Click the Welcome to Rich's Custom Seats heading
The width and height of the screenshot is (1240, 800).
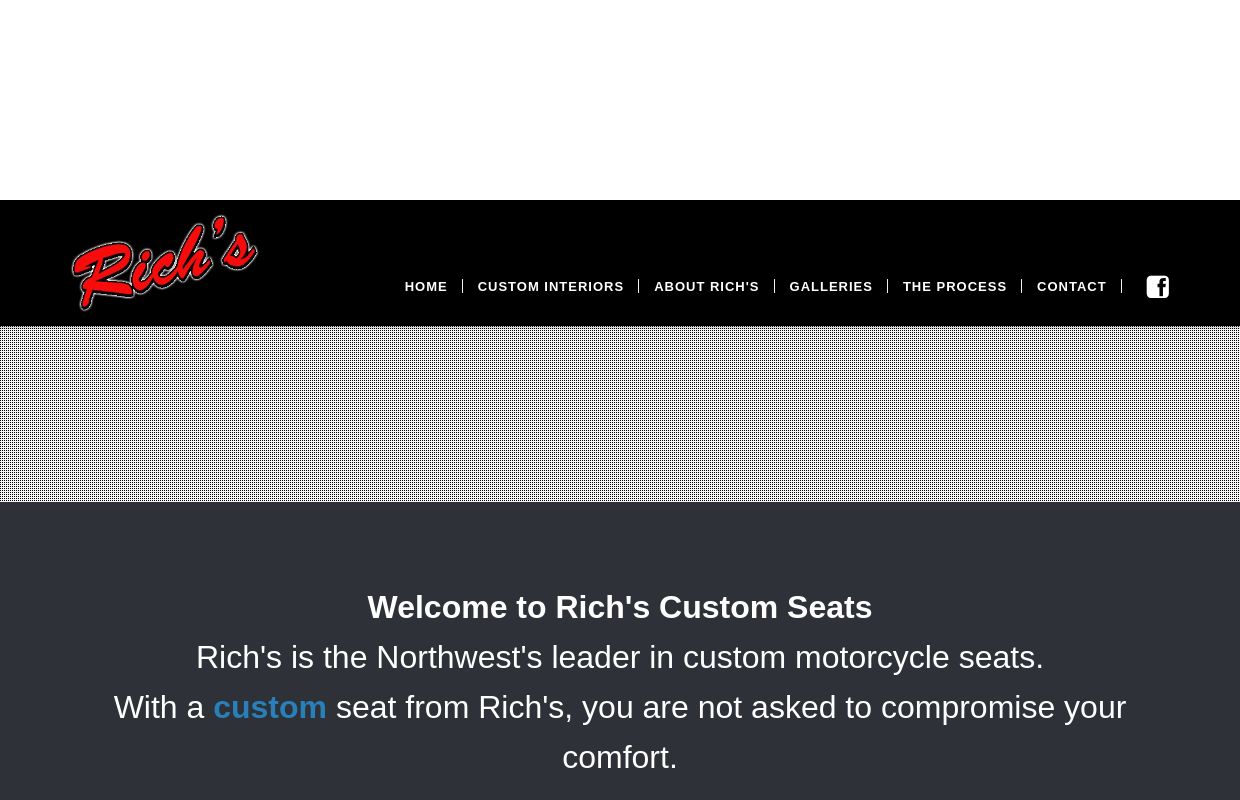point(620,607)
